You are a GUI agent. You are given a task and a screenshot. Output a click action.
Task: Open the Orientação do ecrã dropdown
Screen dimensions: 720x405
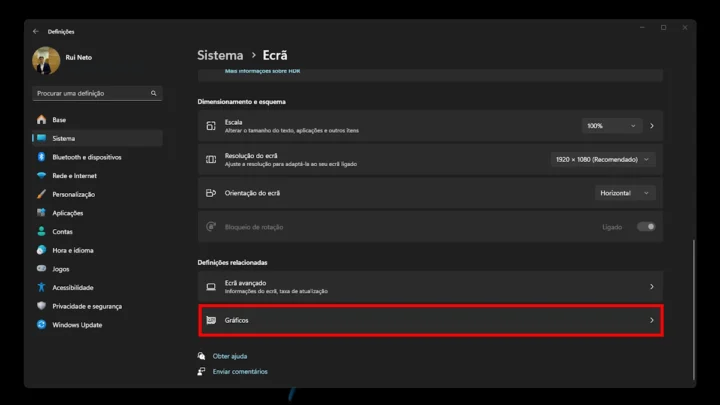click(626, 193)
